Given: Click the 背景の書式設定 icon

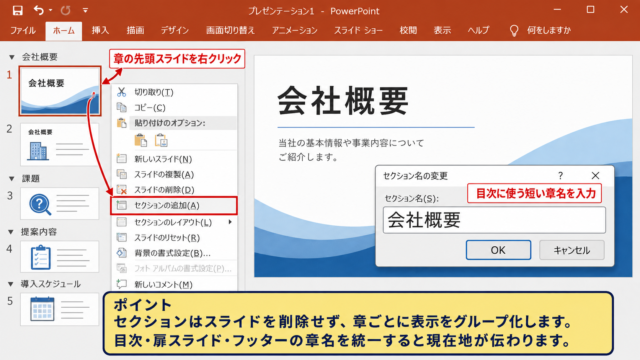Looking at the screenshot, I should tap(122, 253).
